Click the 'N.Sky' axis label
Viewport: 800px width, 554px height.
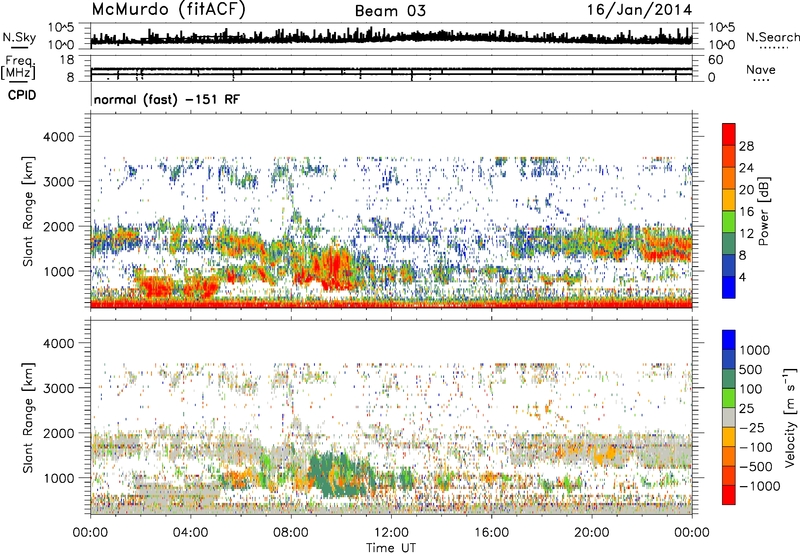click(19, 37)
